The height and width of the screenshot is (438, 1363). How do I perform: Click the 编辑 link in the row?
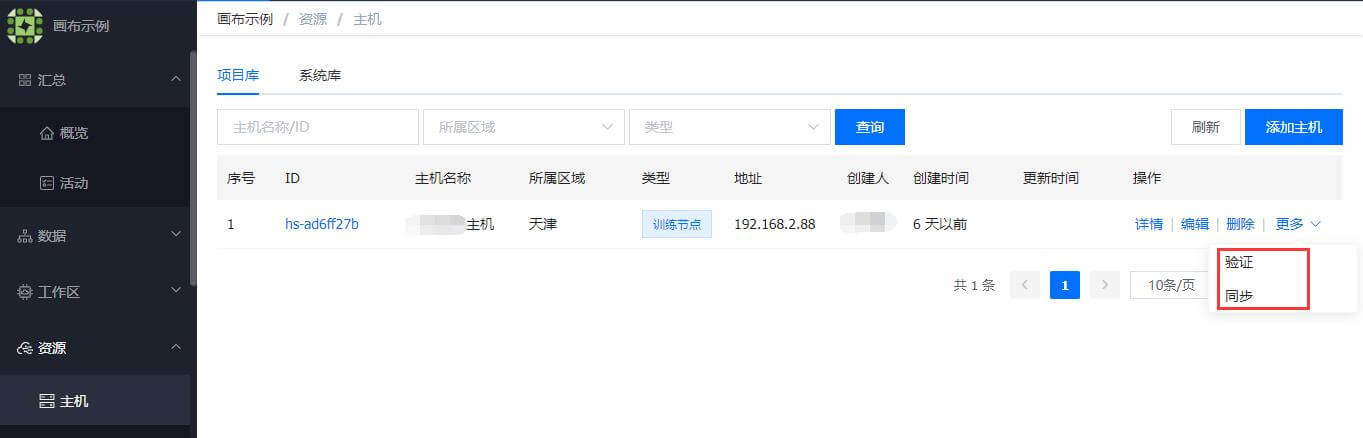[x=1195, y=224]
